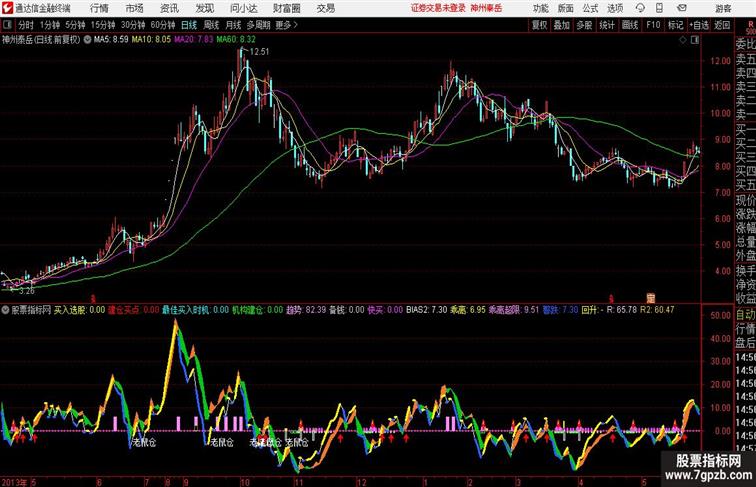756x487 pixels.
Task: Click the 叠加 overlay button
Action: click(x=562, y=25)
